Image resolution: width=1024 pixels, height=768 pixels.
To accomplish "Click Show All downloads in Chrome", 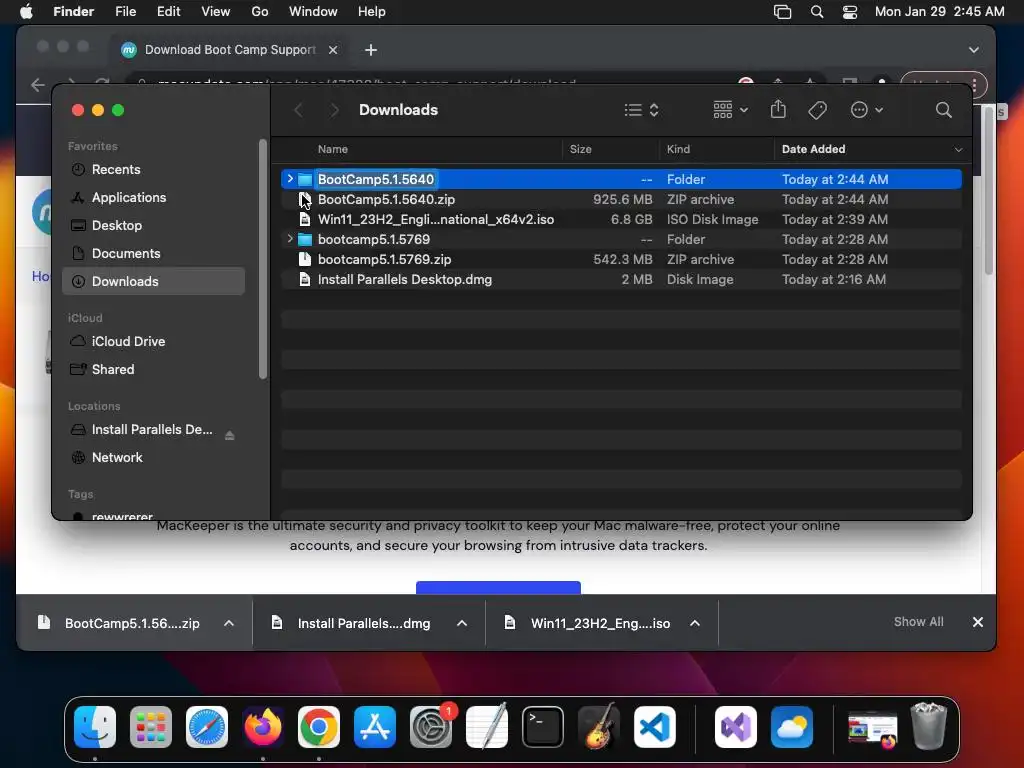I will 918,622.
